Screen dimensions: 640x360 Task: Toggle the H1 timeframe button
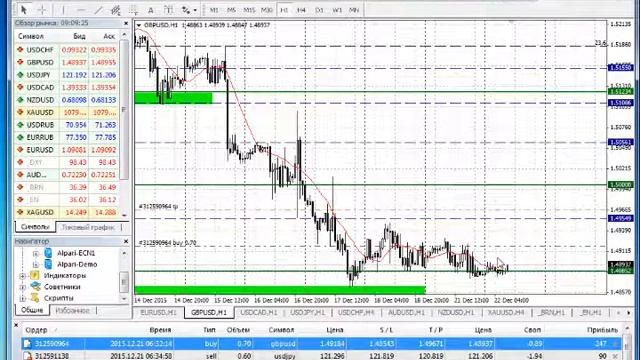tap(284, 10)
